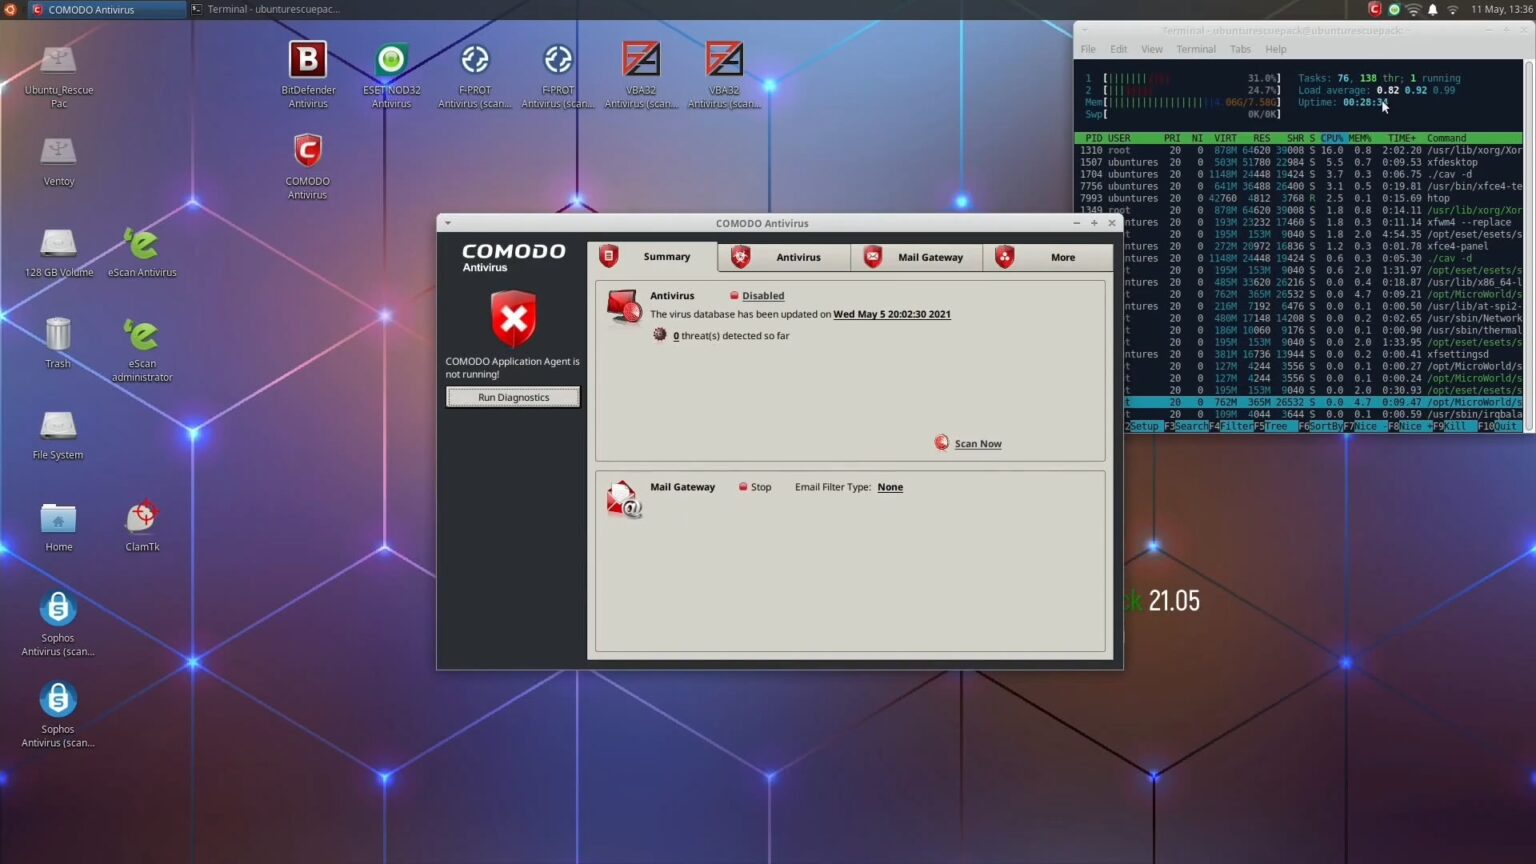1536x864 pixels.
Task: Click the F4 Filter key in htop
Action: click(x=1233, y=426)
